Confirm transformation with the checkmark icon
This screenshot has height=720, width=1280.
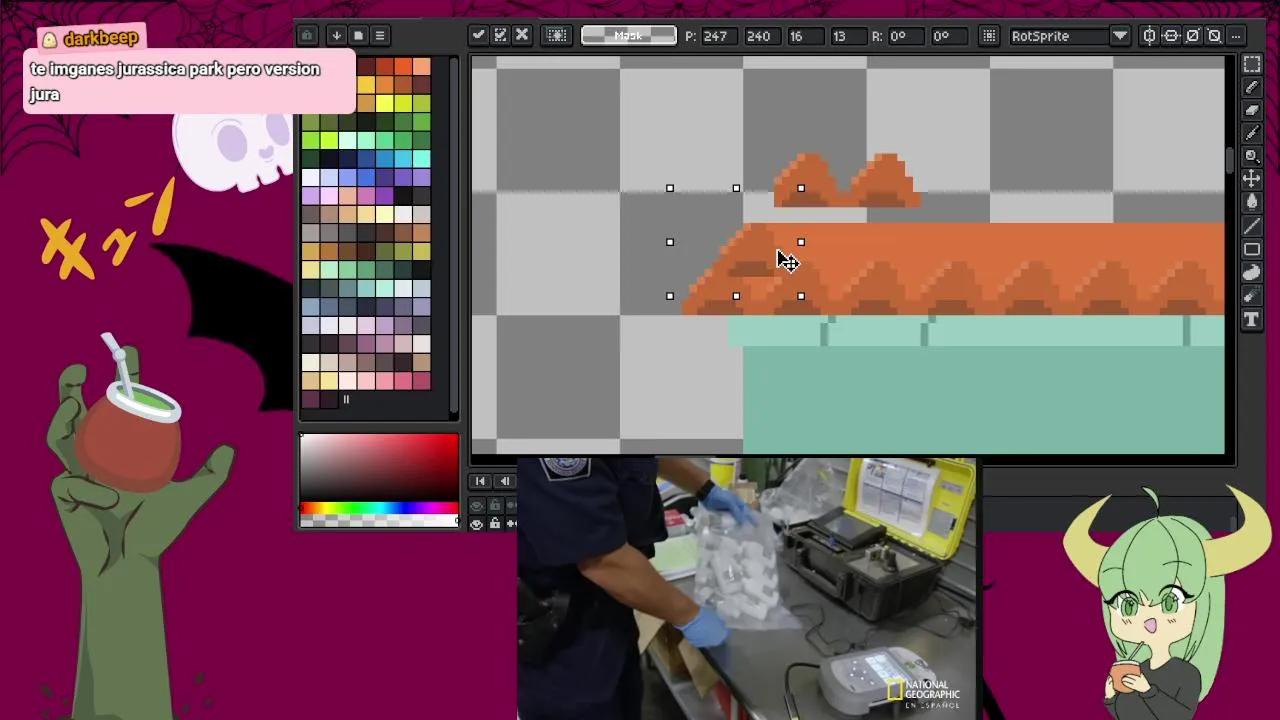click(479, 36)
